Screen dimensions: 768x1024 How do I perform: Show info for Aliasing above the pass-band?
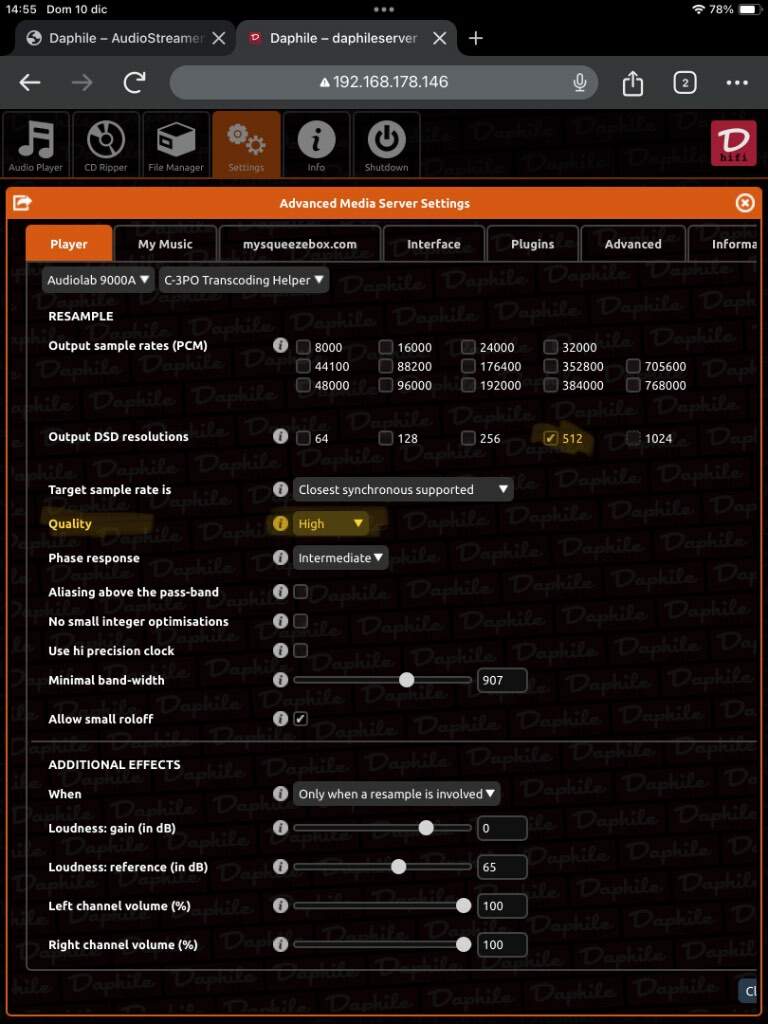pos(280,592)
